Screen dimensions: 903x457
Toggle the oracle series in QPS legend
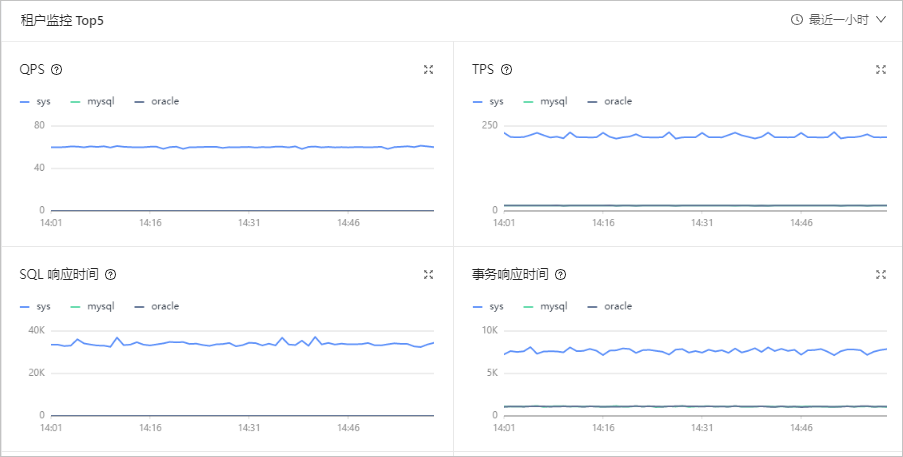click(156, 101)
